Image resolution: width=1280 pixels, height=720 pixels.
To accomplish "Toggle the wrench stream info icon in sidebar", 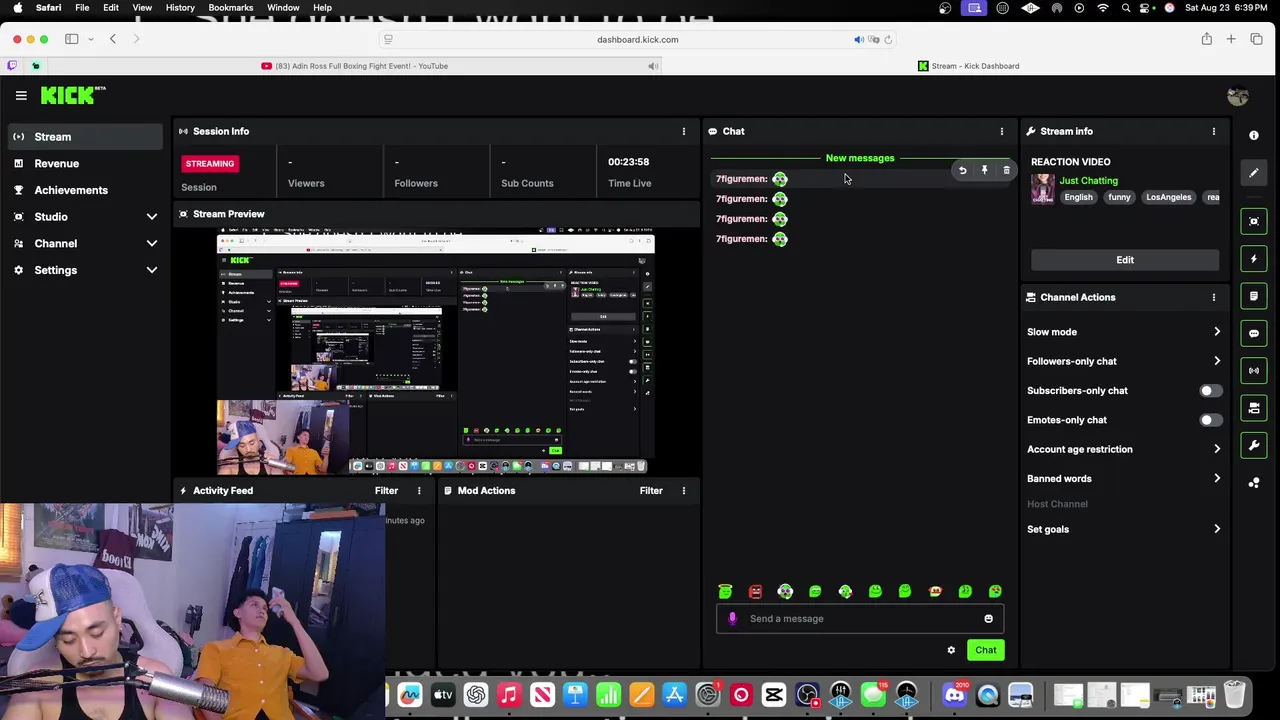I will [1254, 445].
